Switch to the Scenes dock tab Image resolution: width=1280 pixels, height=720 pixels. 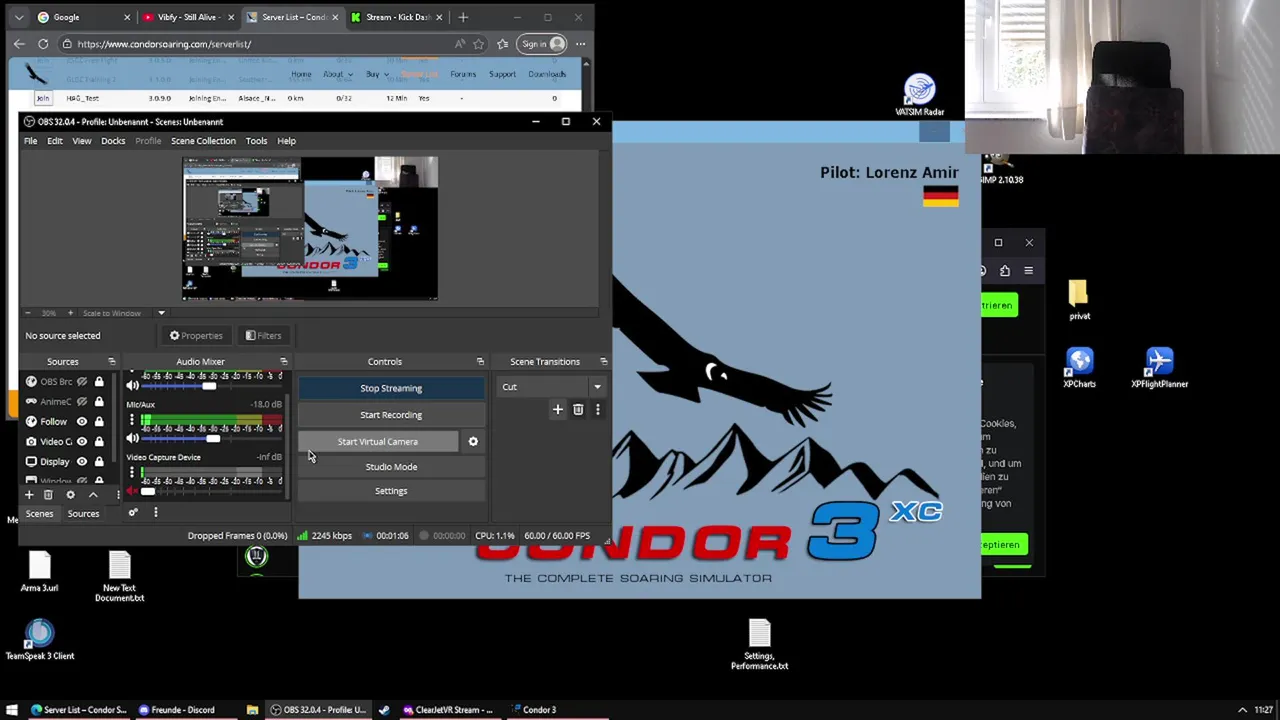click(x=40, y=513)
